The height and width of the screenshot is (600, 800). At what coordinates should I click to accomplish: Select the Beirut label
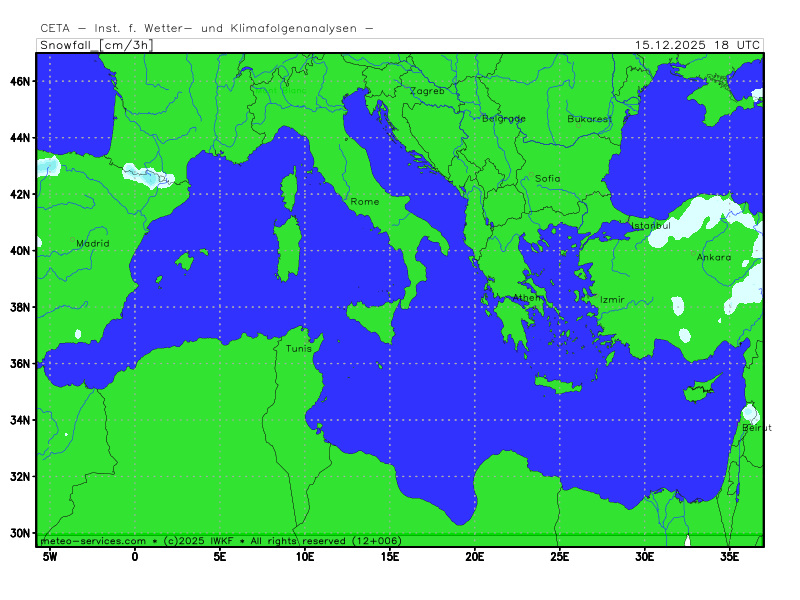tap(757, 428)
